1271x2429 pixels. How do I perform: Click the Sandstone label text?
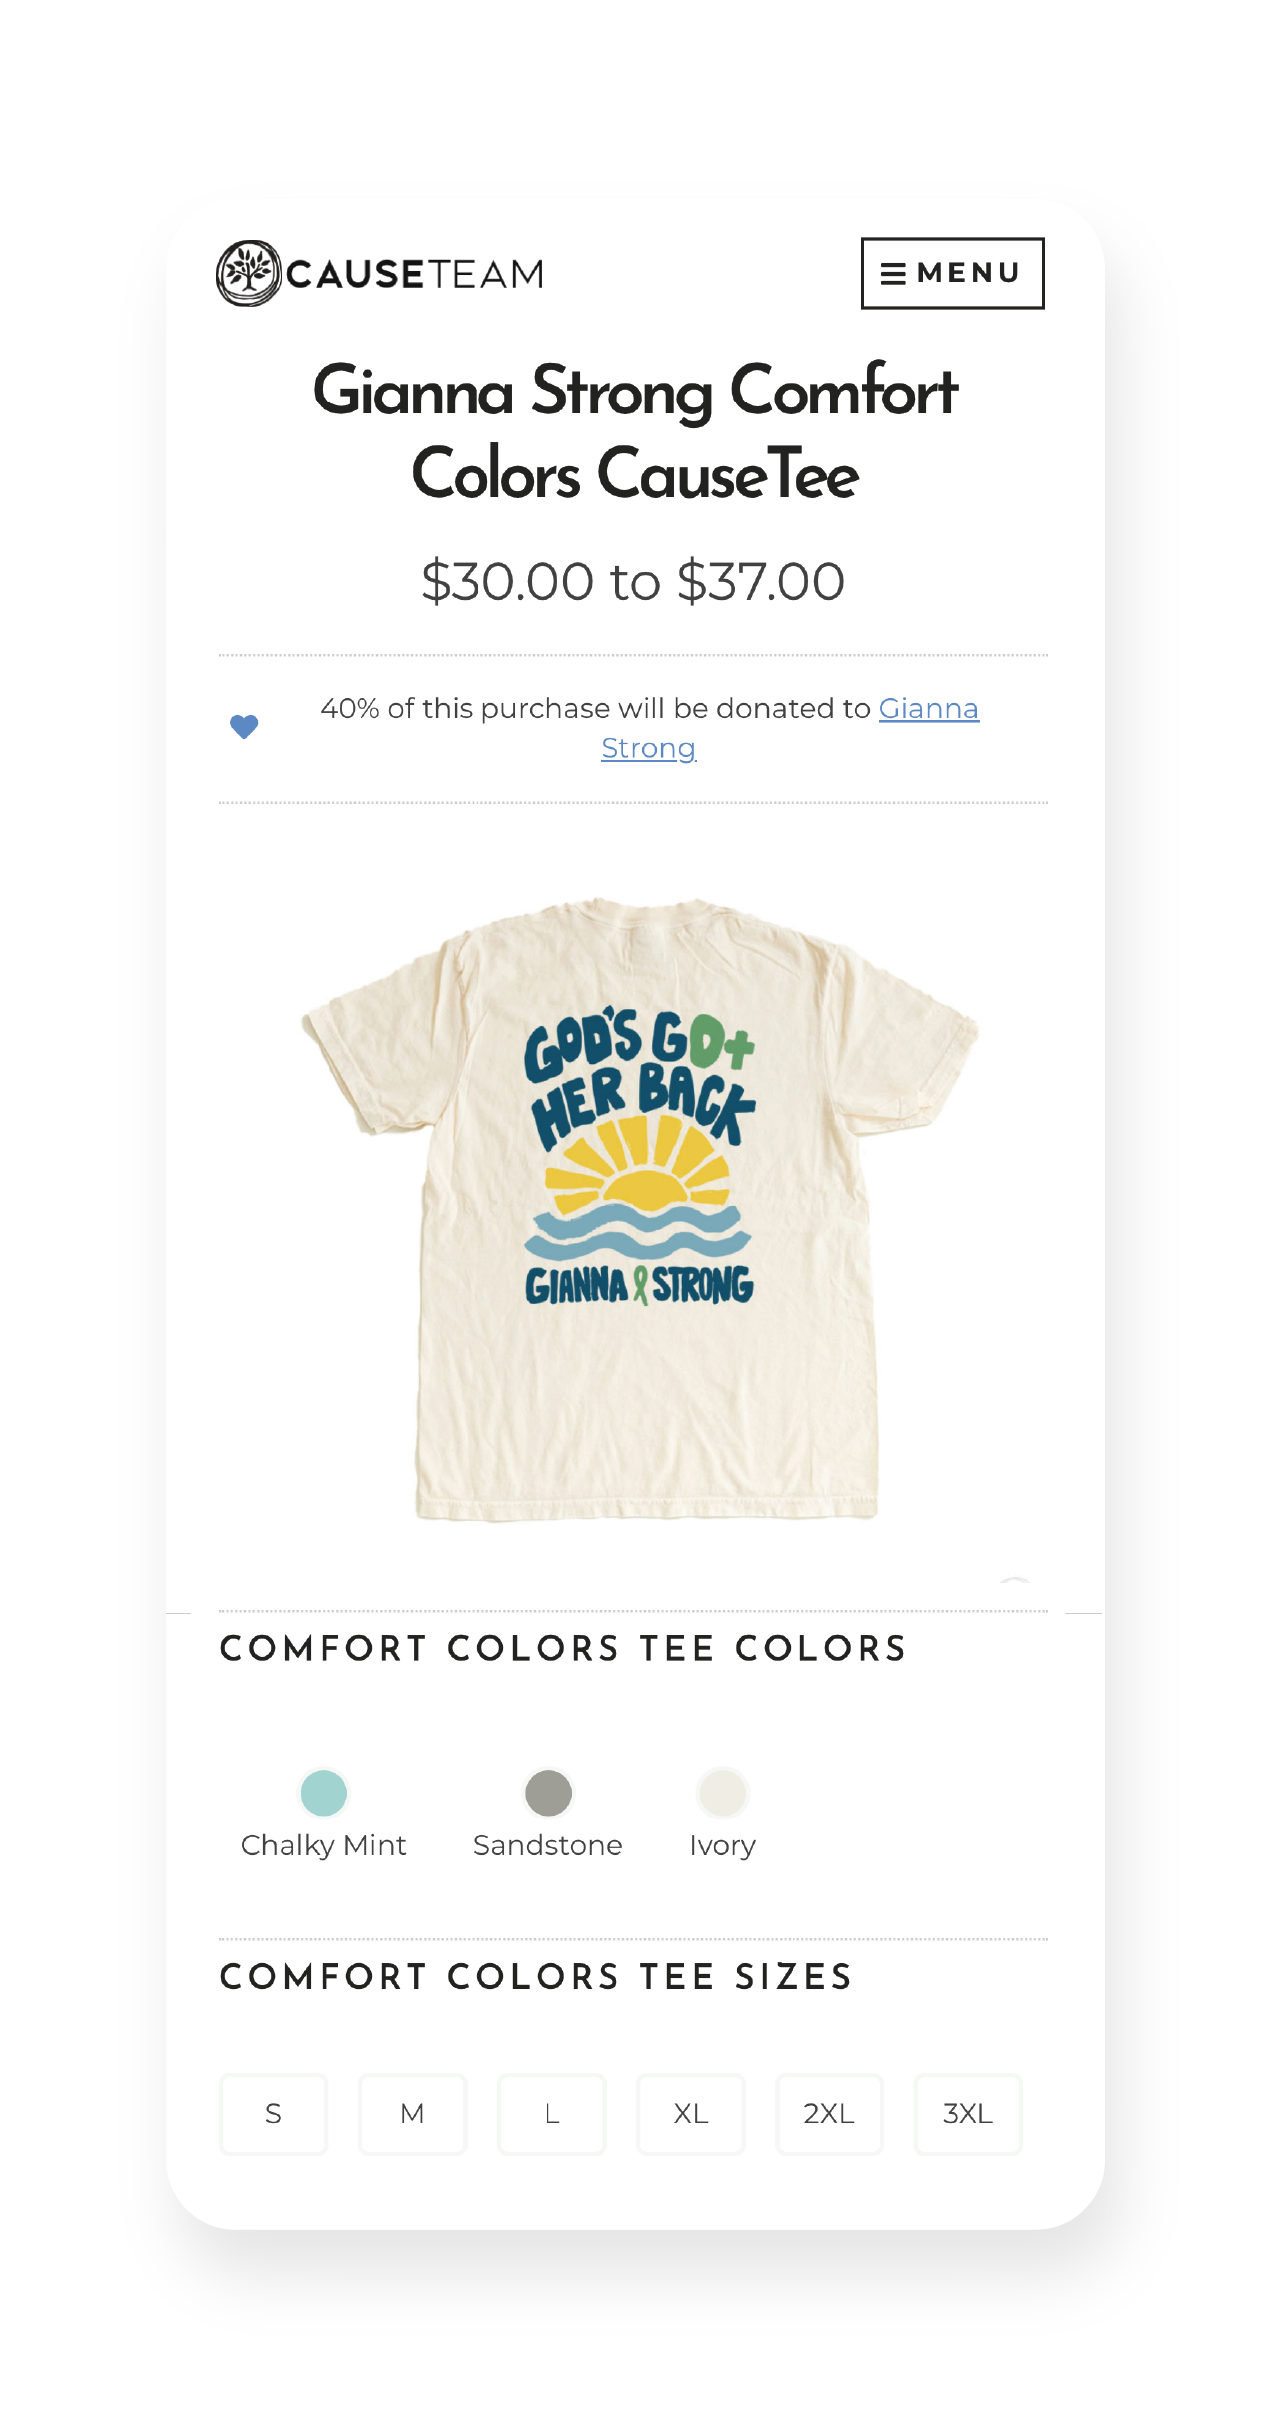pos(548,1845)
